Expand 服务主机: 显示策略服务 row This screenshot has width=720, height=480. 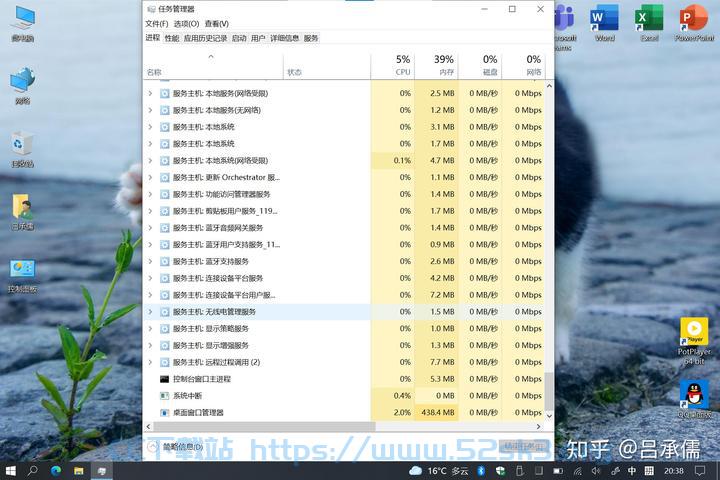pyautogui.click(x=150, y=328)
